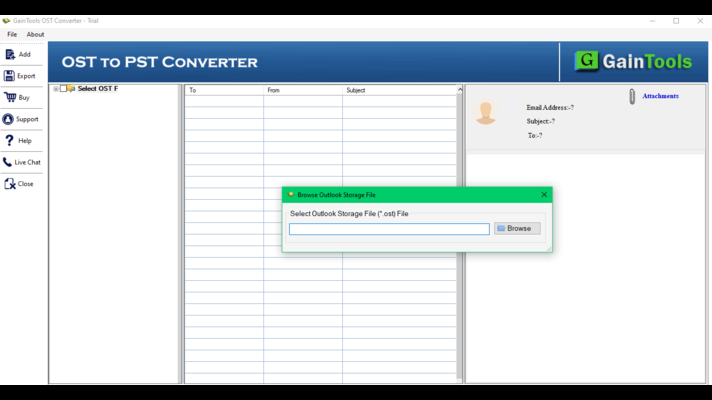Click the Subject column header
The width and height of the screenshot is (712, 400).
coord(399,90)
